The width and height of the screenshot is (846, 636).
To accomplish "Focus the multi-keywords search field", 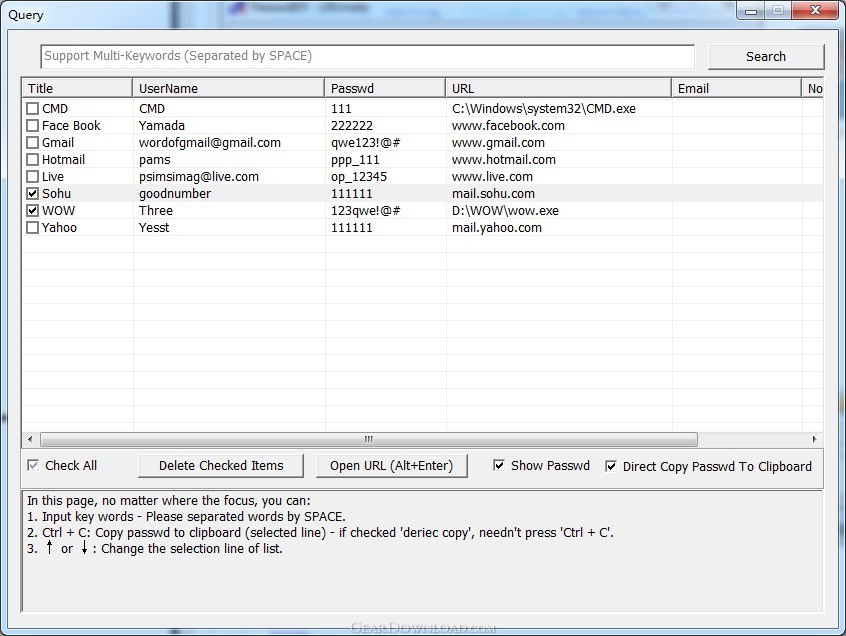I will coord(367,56).
